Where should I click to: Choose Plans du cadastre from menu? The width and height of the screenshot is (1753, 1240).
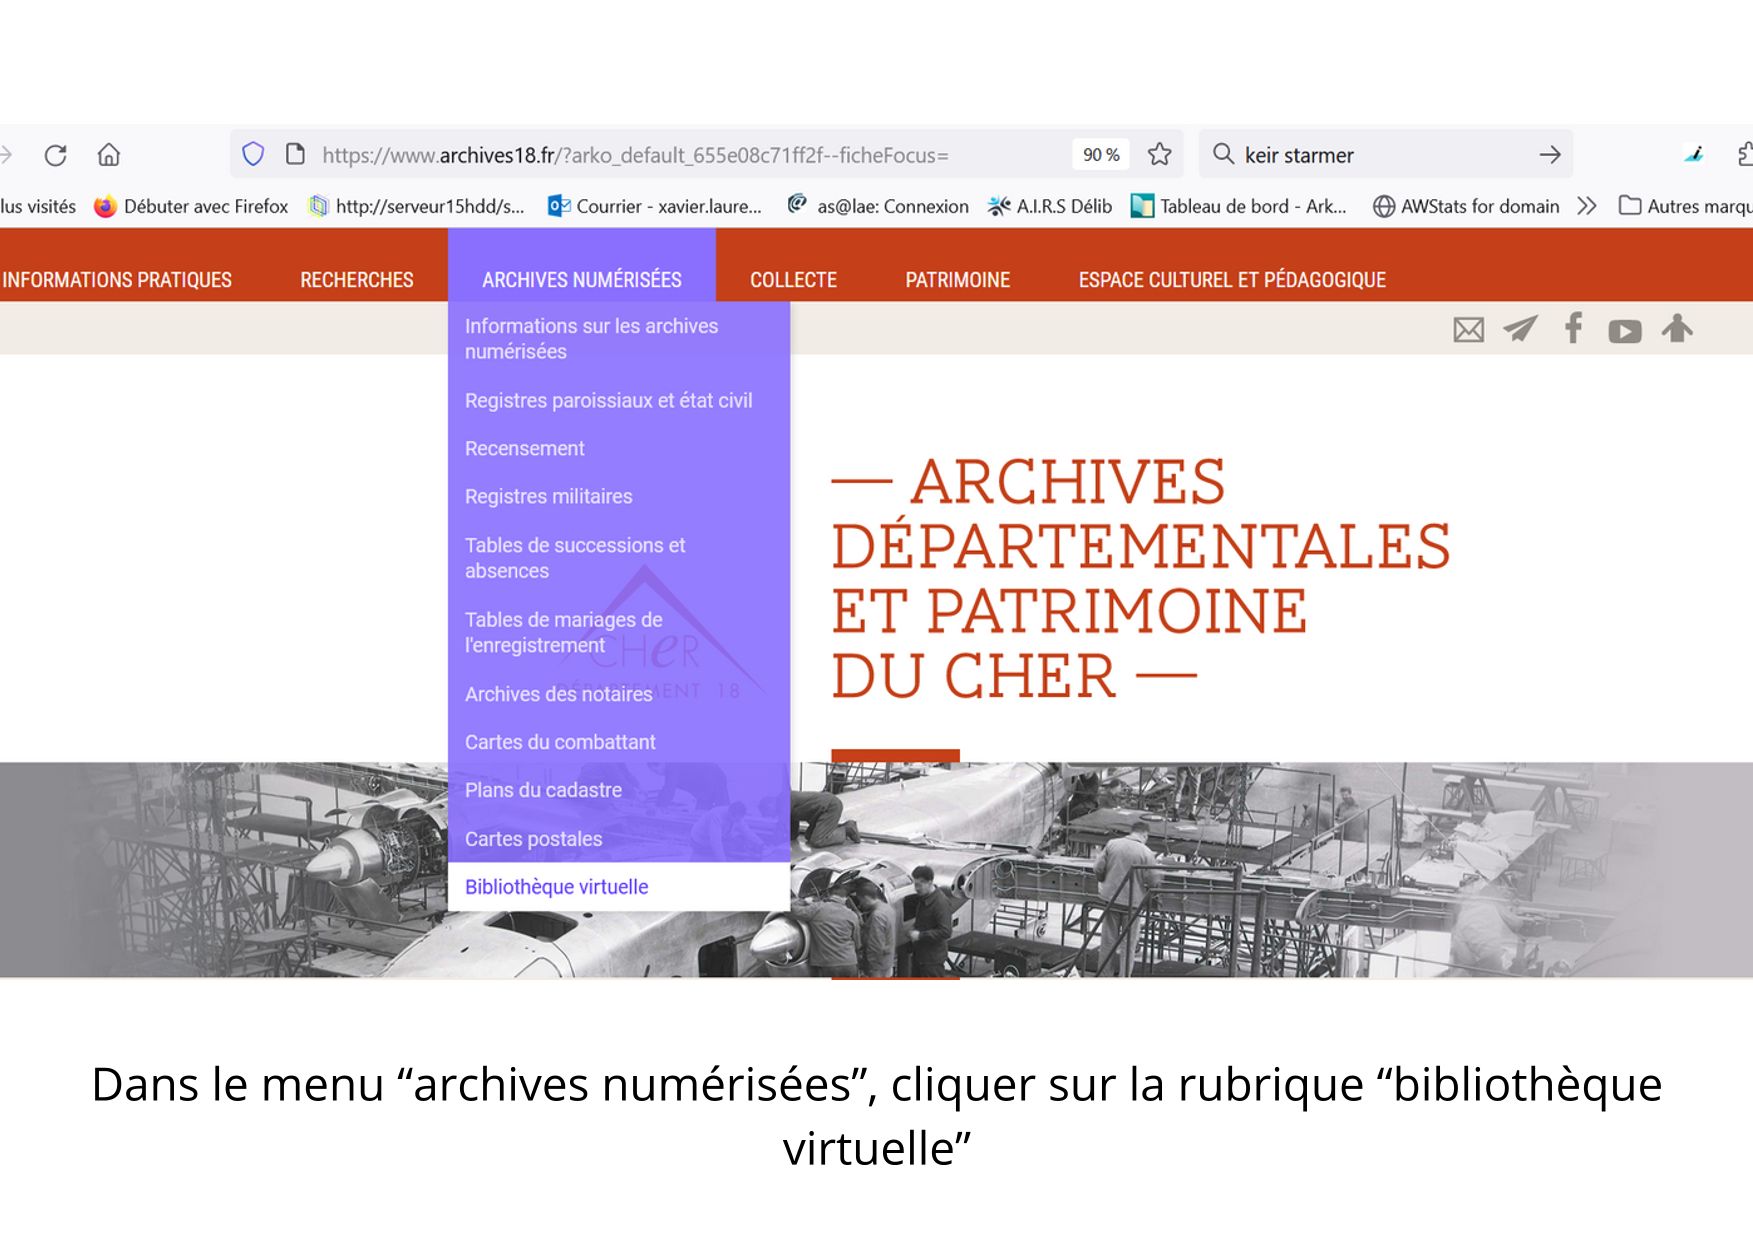543,790
